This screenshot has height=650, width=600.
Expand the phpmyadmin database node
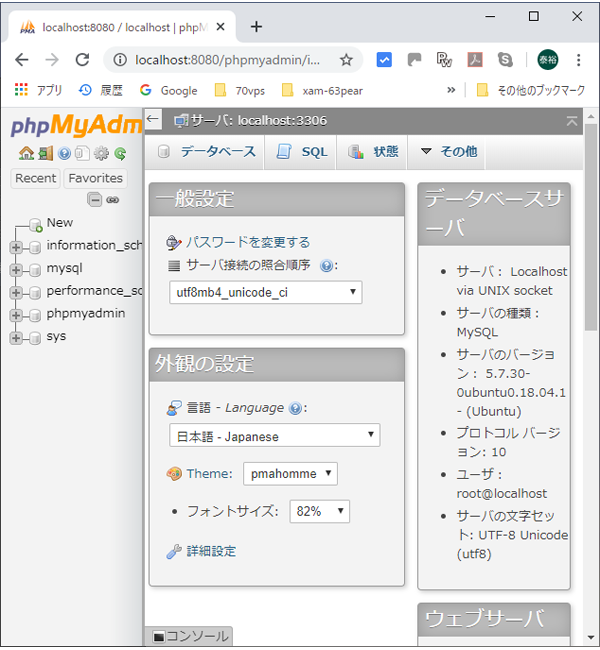click(16, 315)
